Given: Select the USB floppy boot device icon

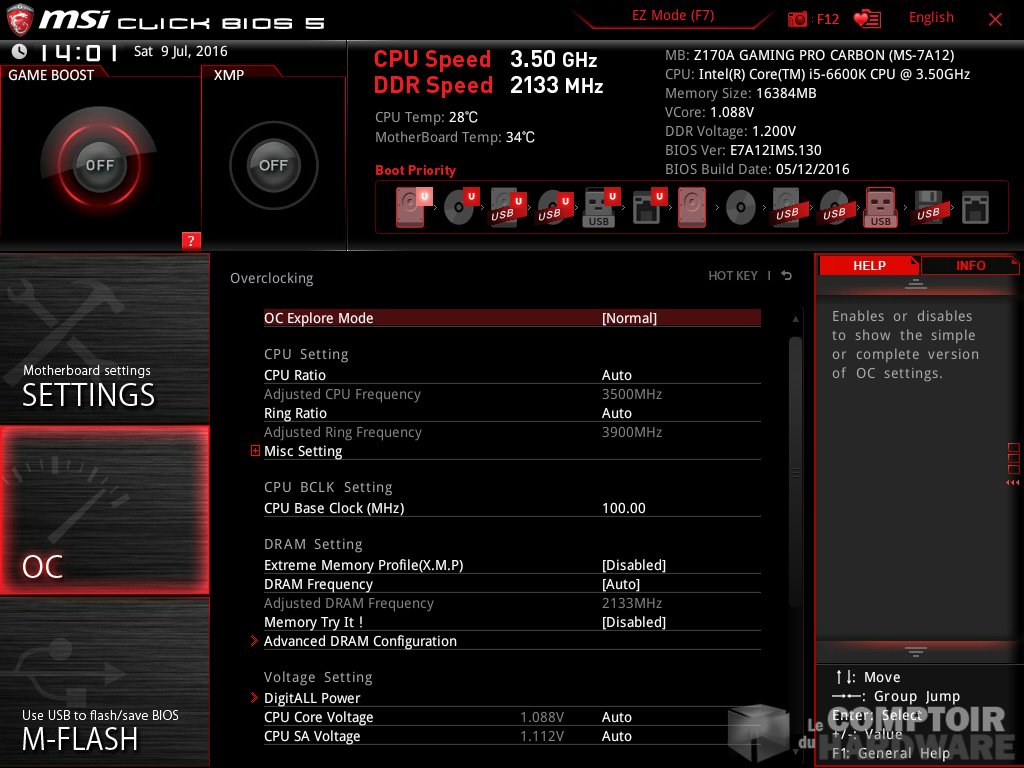Looking at the screenshot, I should pyautogui.click(x=928, y=208).
